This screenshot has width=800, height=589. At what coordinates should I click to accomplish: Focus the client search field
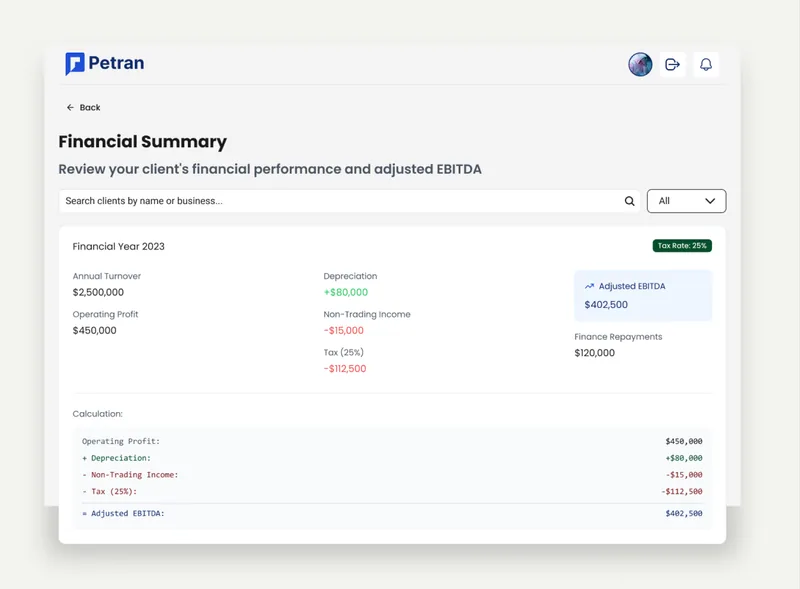click(349, 201)
